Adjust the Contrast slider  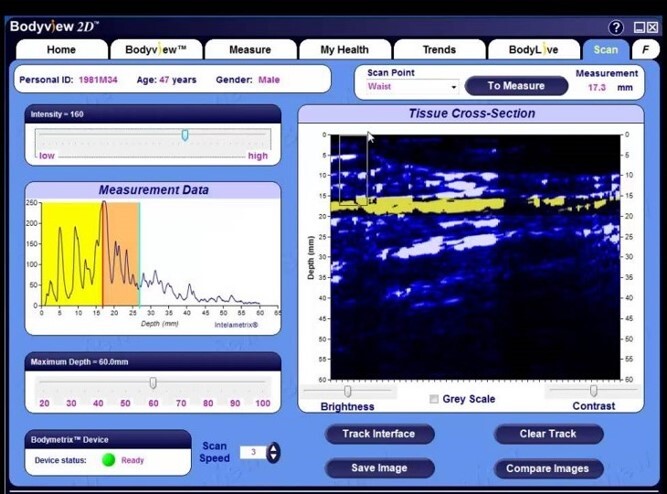click(593, 390)
